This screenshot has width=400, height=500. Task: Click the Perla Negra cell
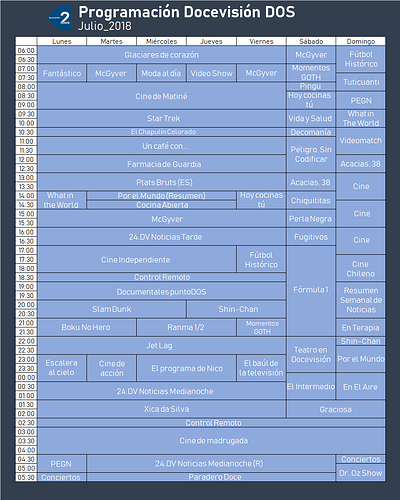311,218
